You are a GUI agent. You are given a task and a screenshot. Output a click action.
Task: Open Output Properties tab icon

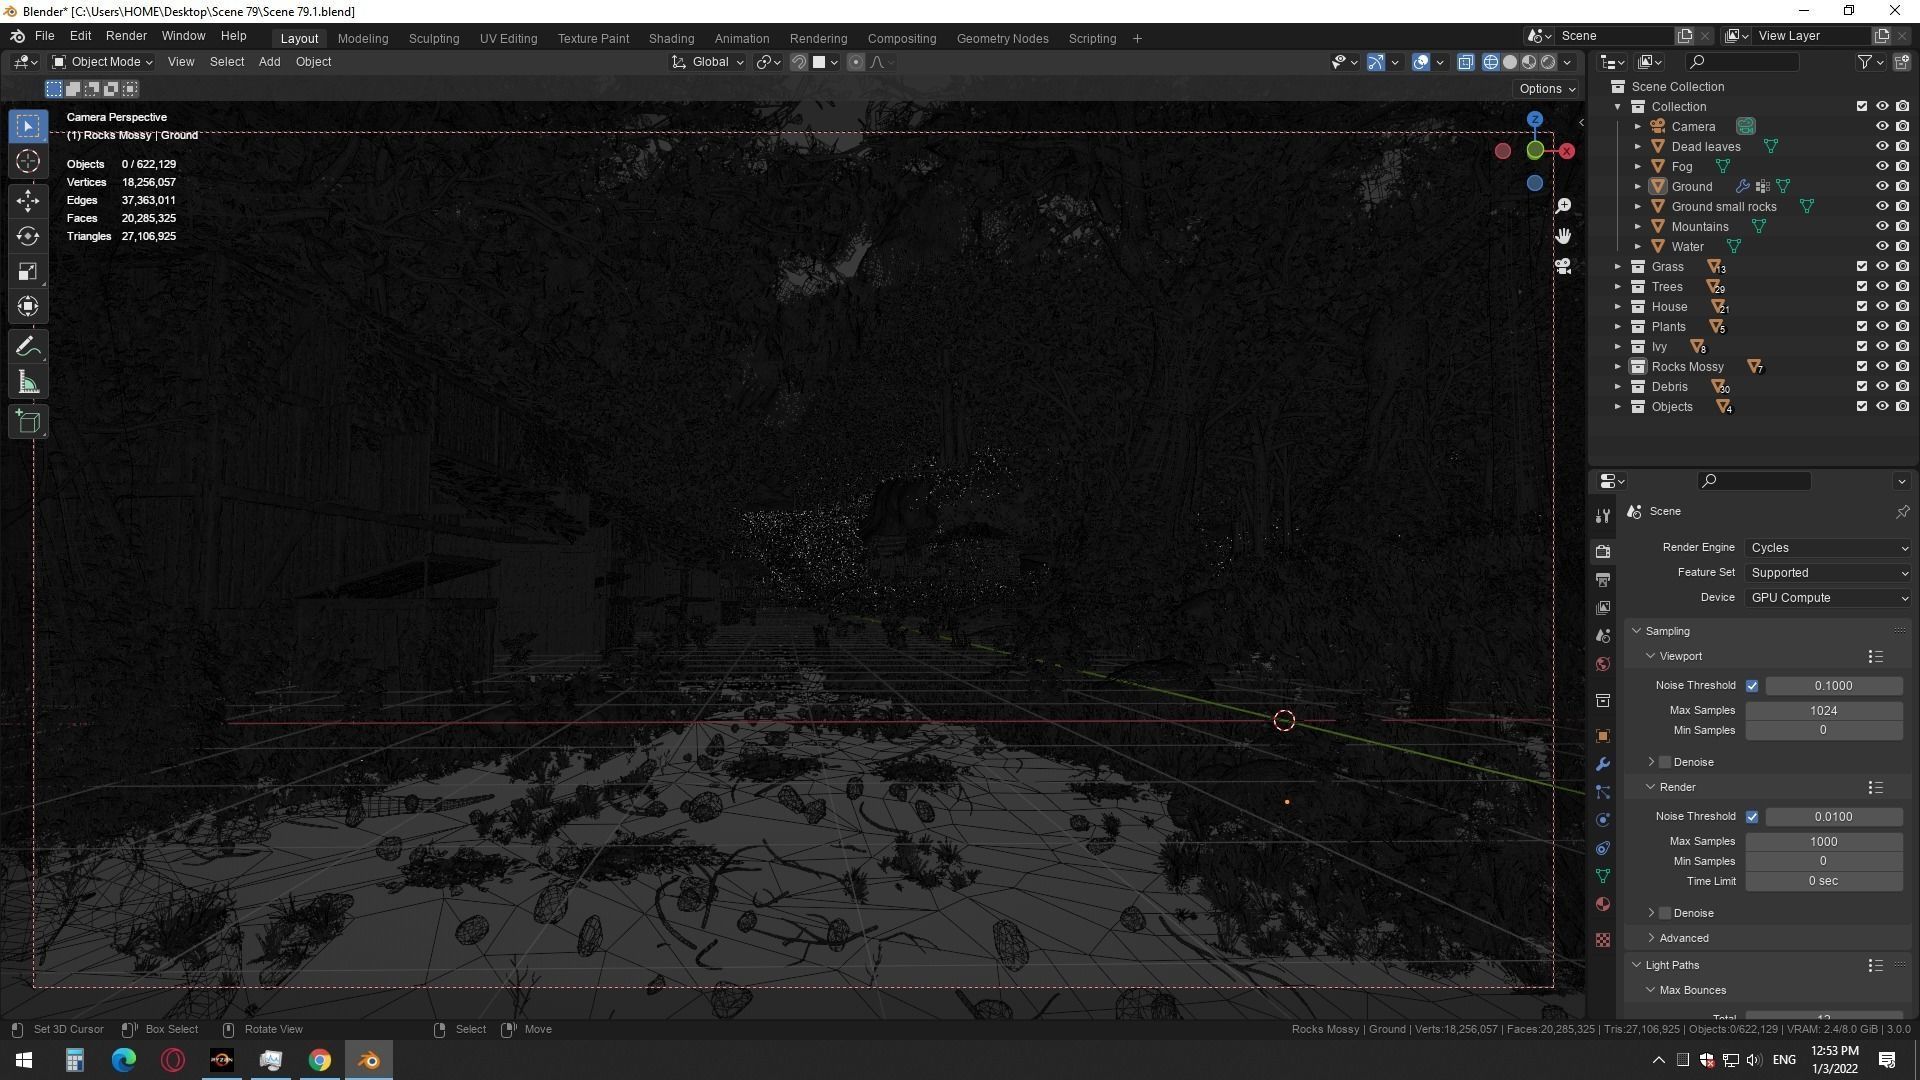1603,580
